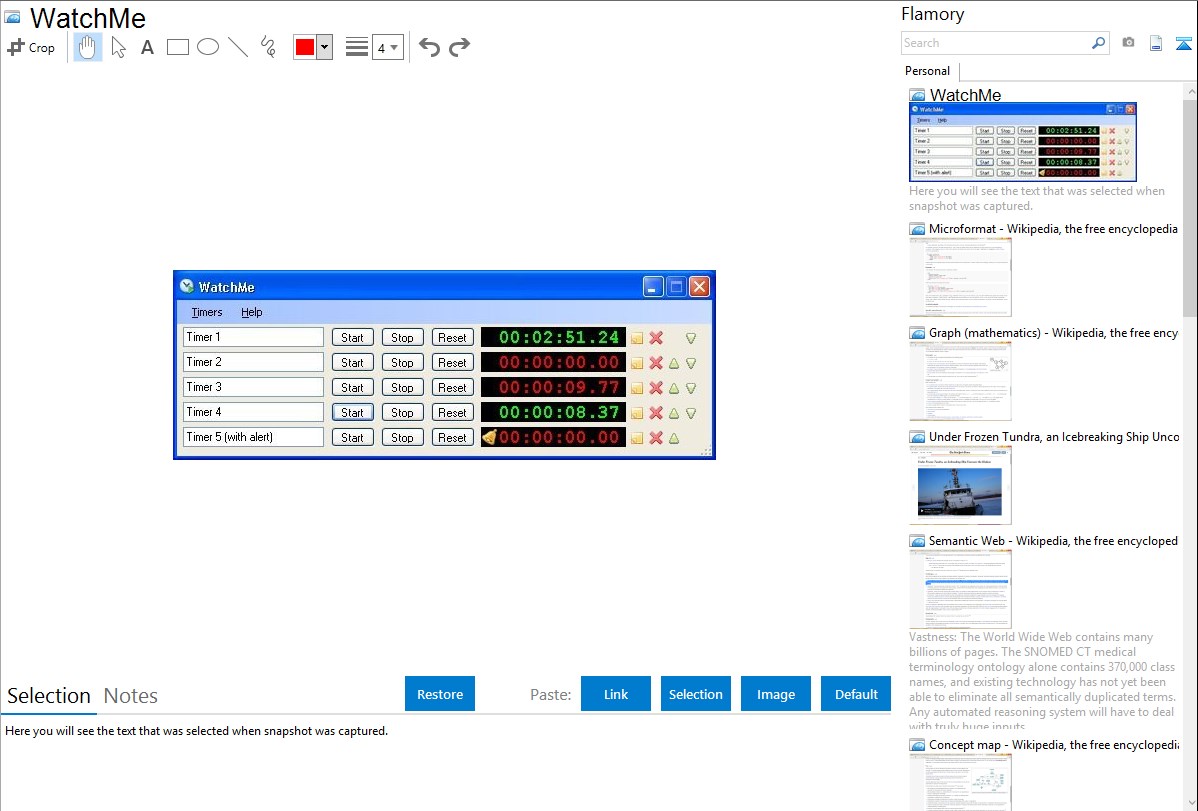Image resolution: width=1198 pixels, height=811 pixels.
Task: Stop Timer 5 (with alert)
Action: (403, 438)
